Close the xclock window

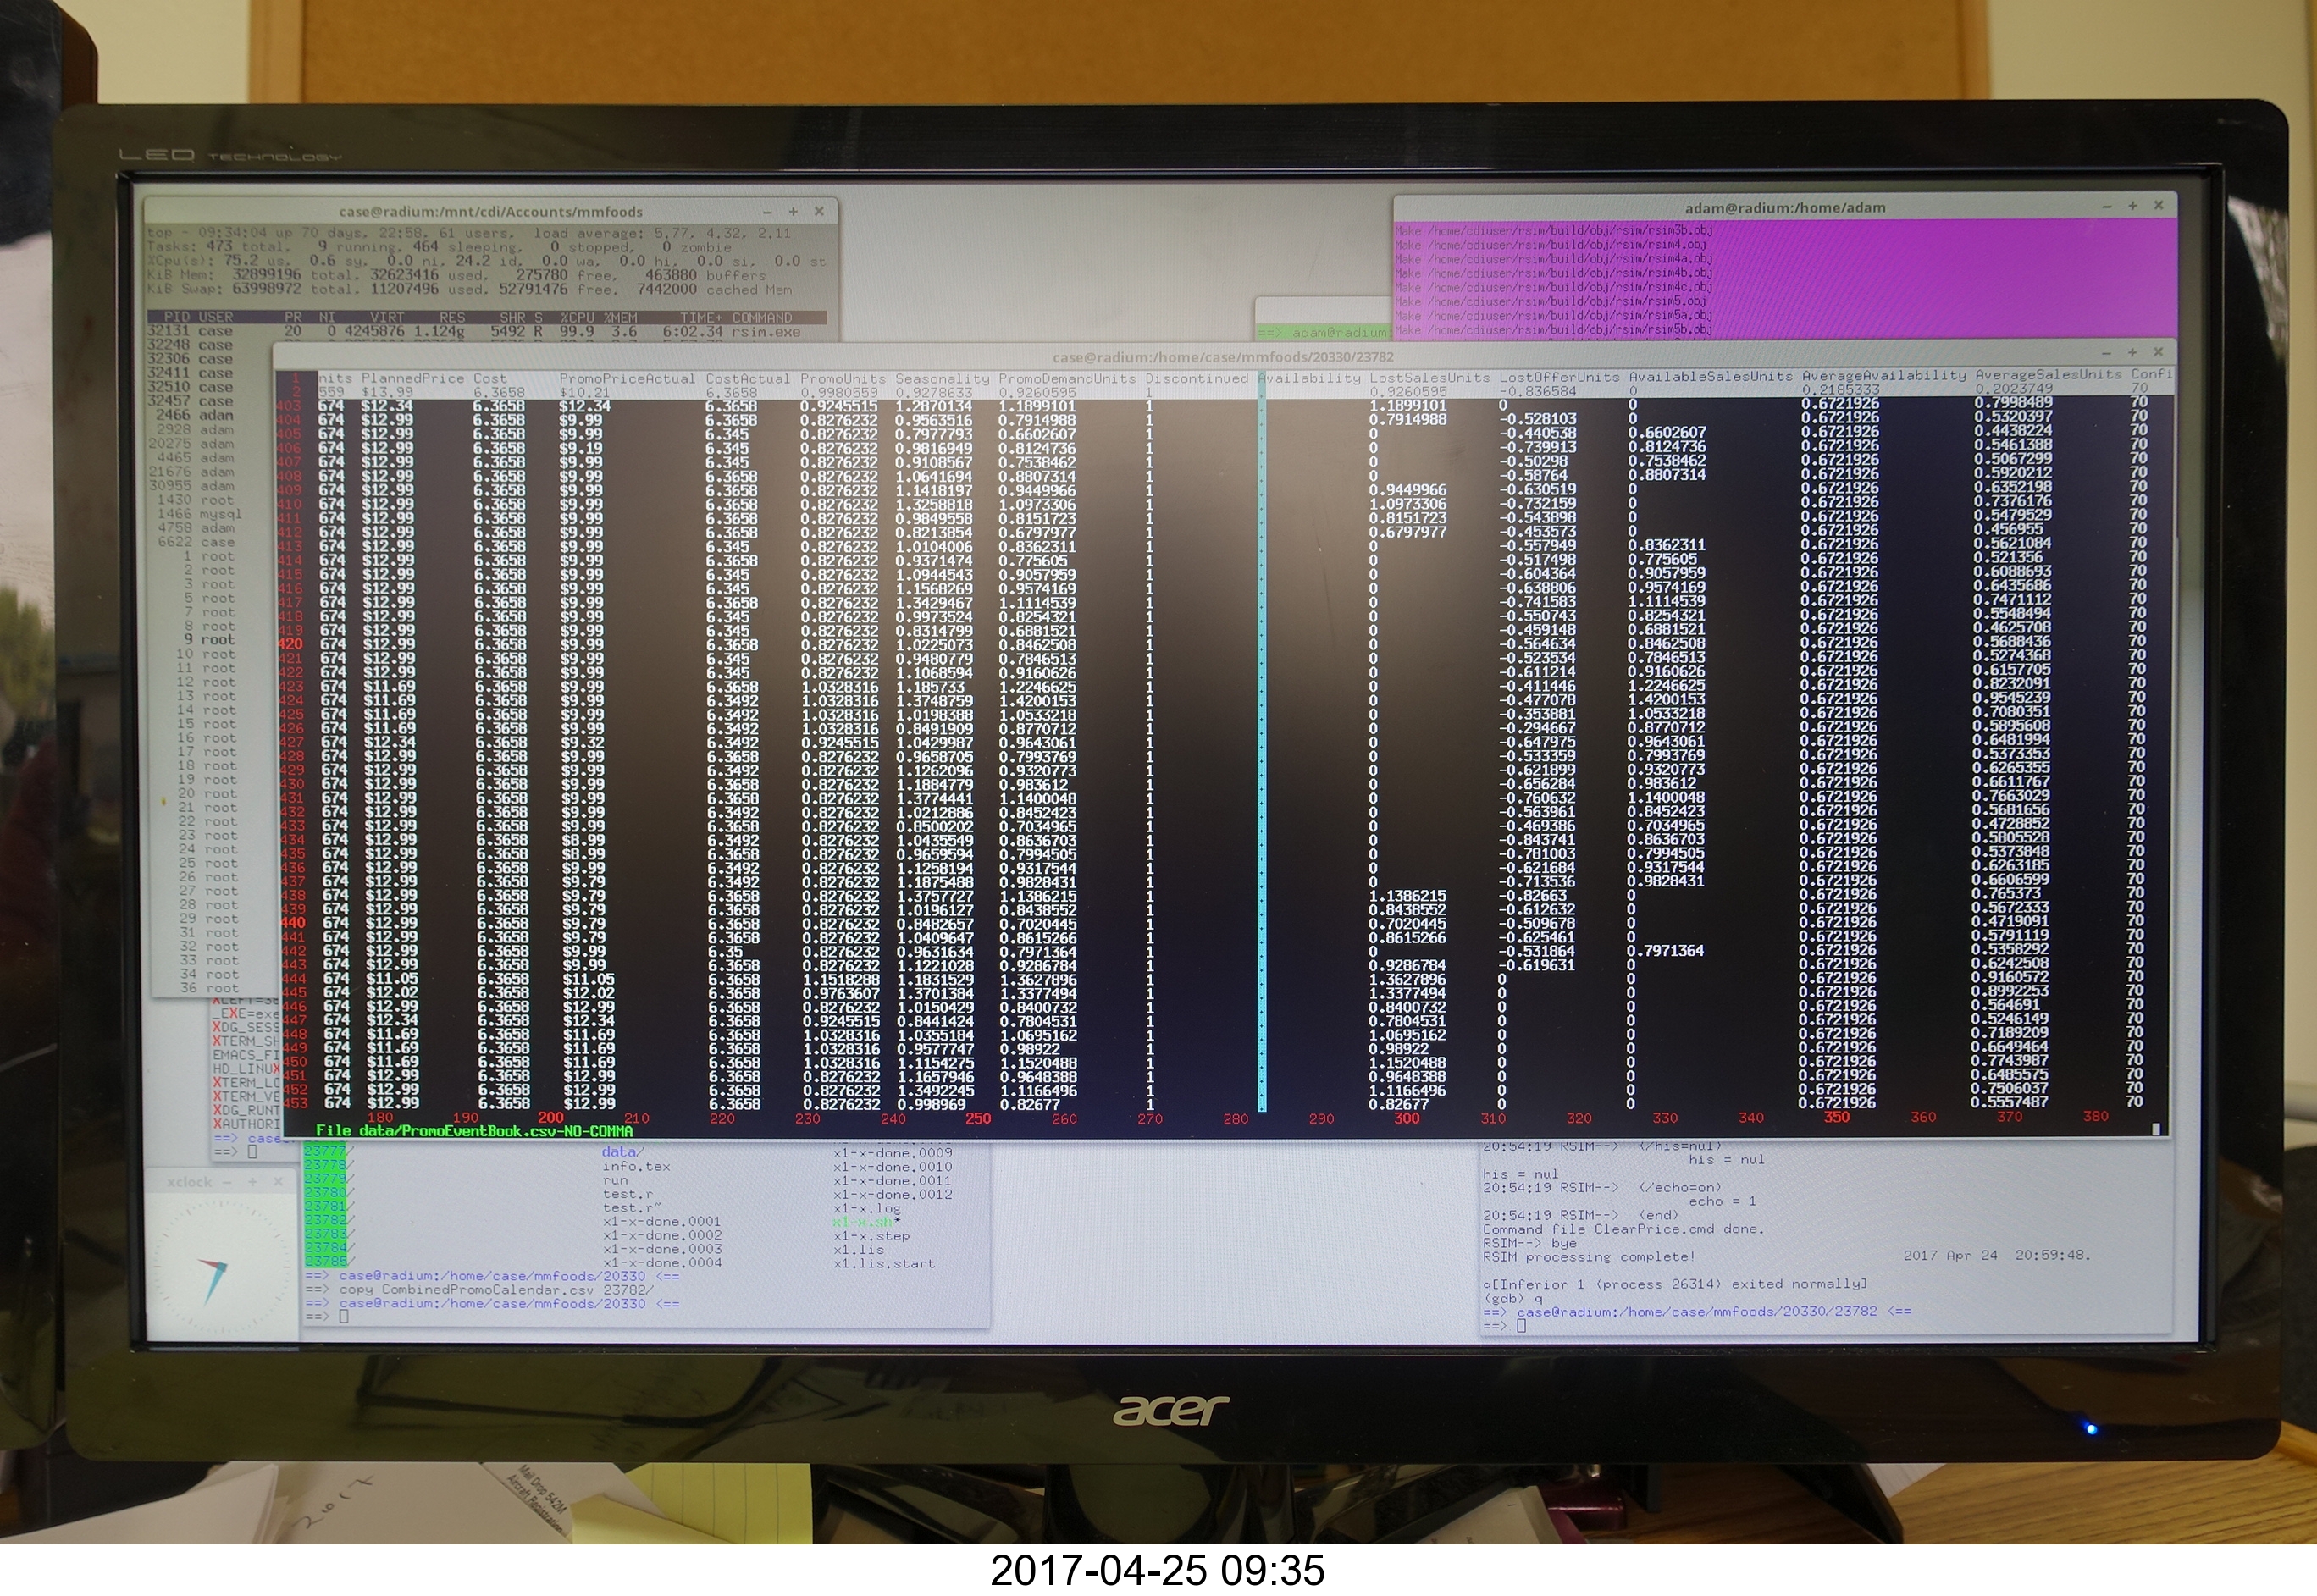pos(278,1181)
